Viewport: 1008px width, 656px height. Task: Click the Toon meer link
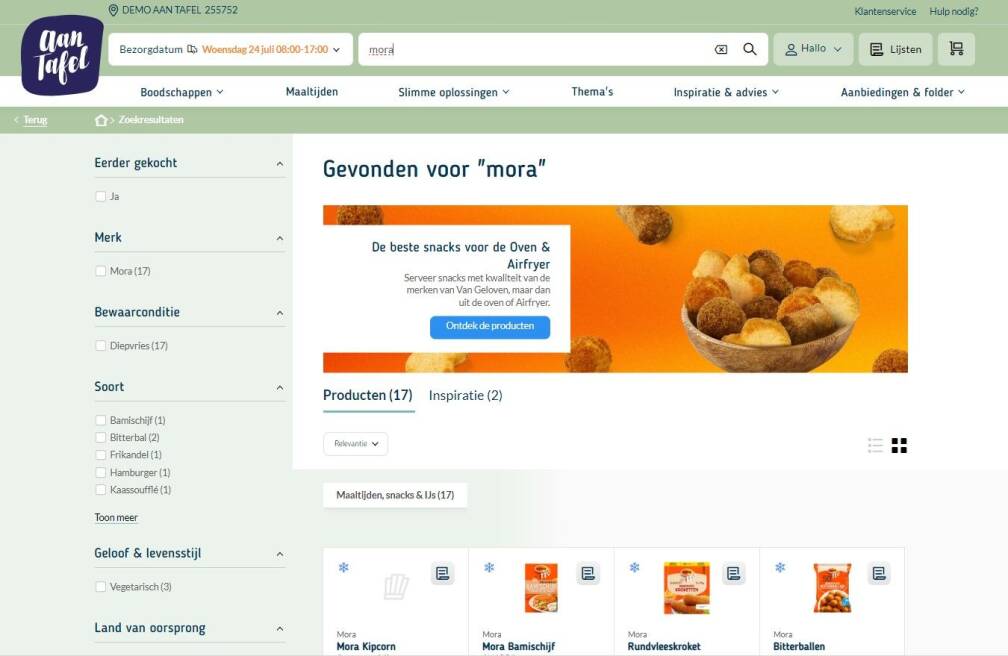116,518
